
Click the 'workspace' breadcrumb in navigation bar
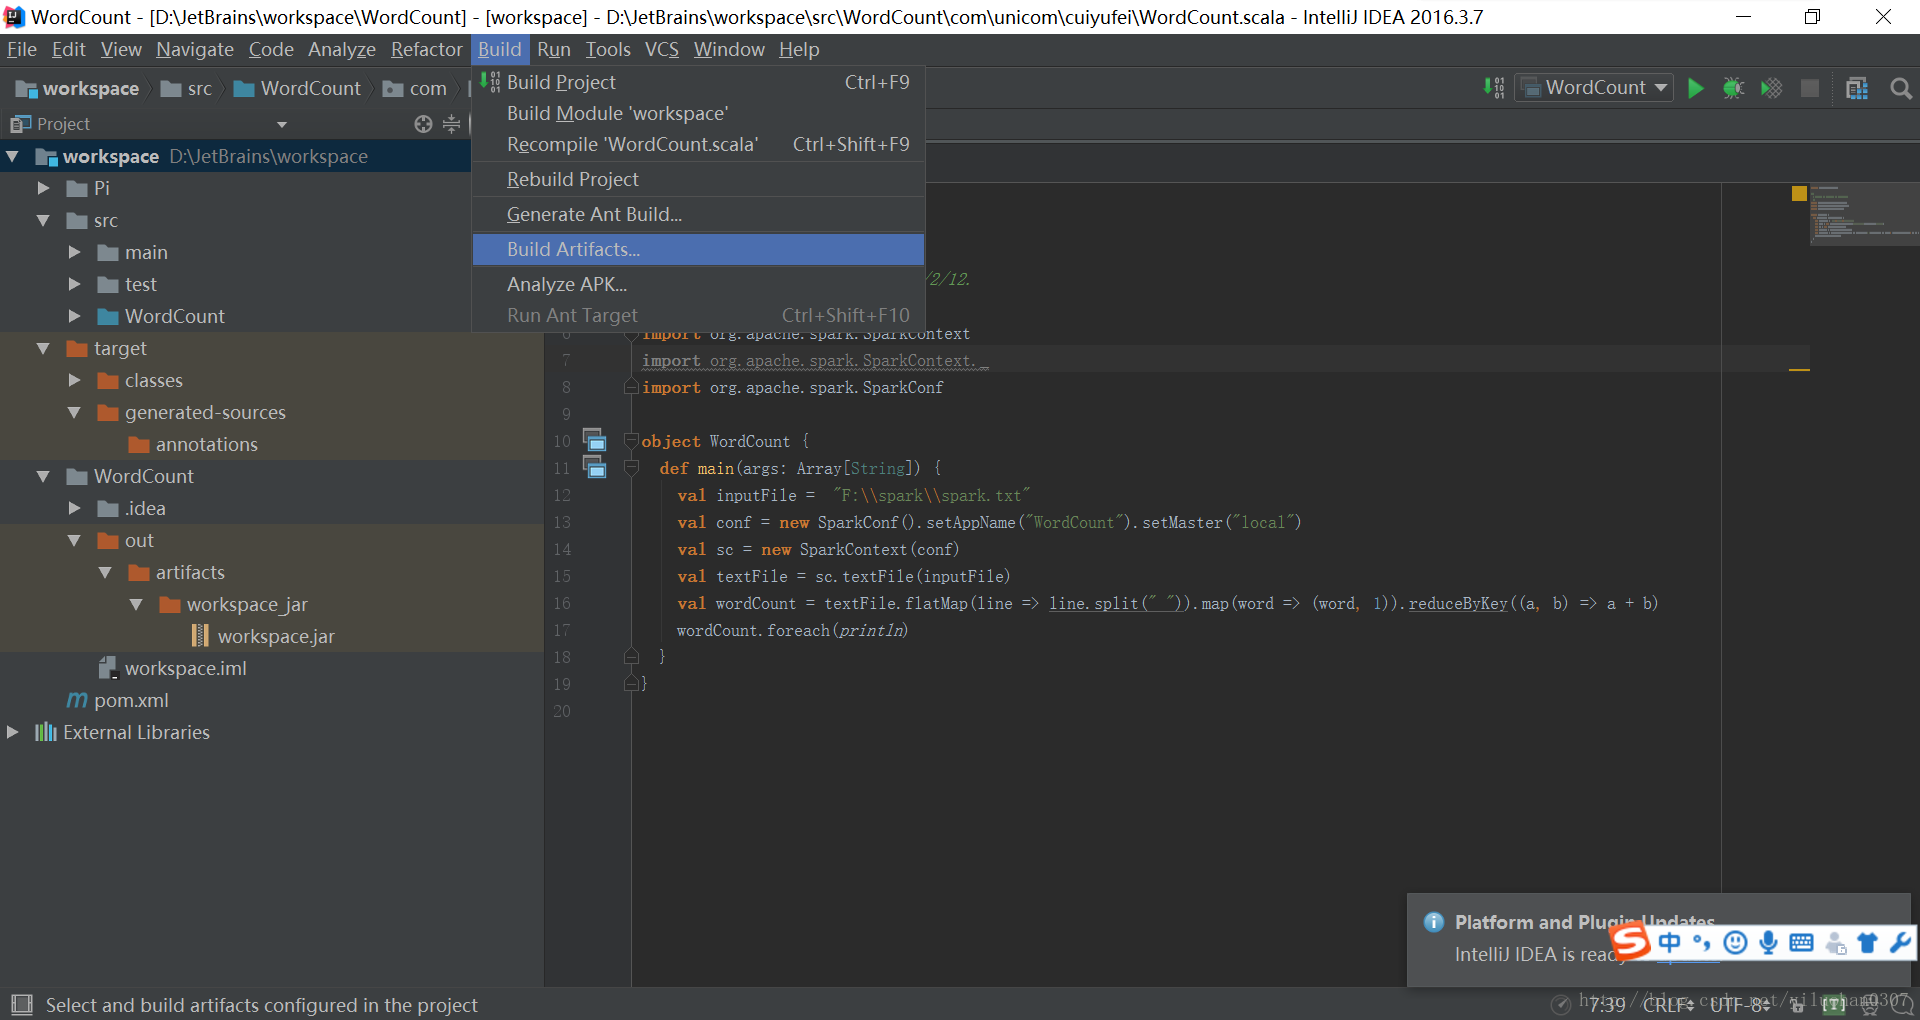[78, 89]
